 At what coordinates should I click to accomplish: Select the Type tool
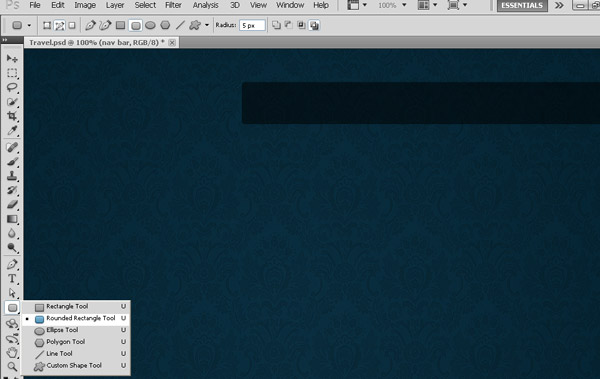[12, 279]
